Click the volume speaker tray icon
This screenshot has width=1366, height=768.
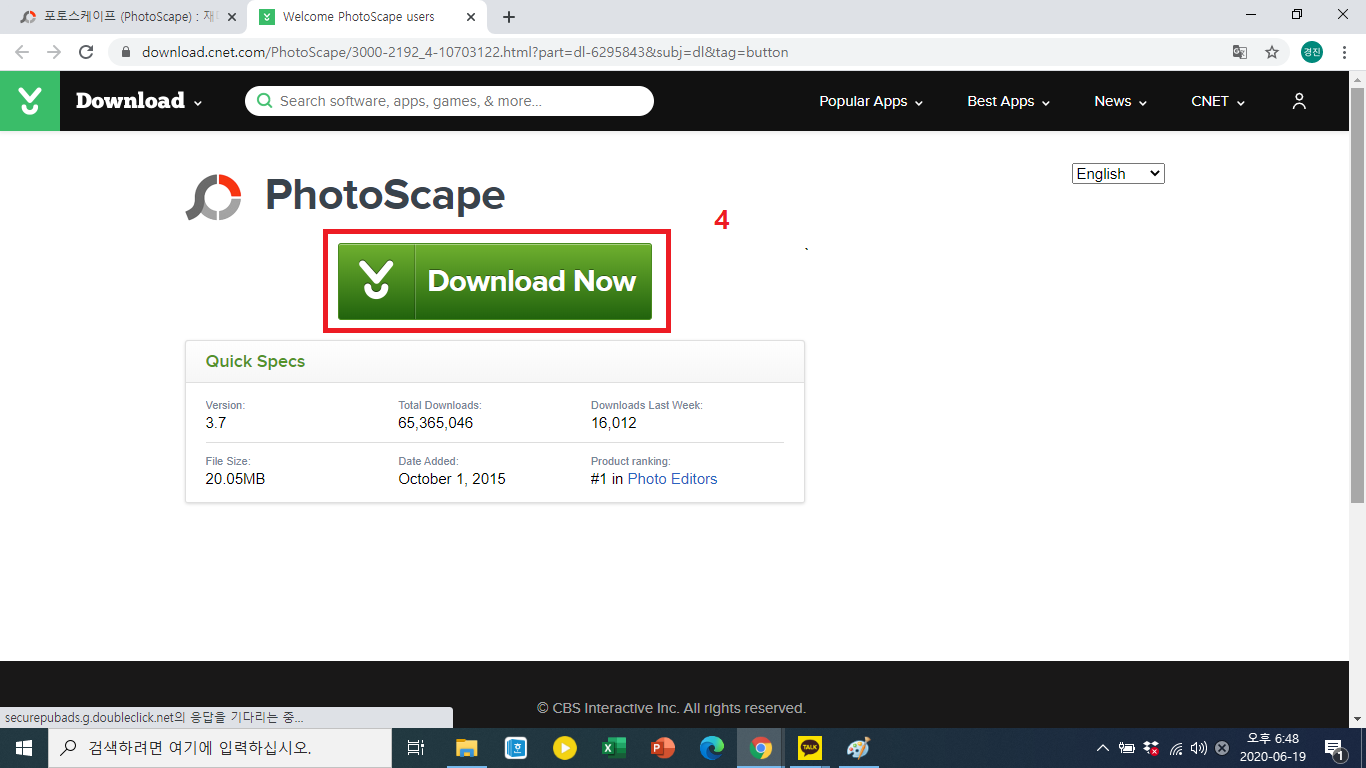pyautogui.click(x=1199, y=748)
